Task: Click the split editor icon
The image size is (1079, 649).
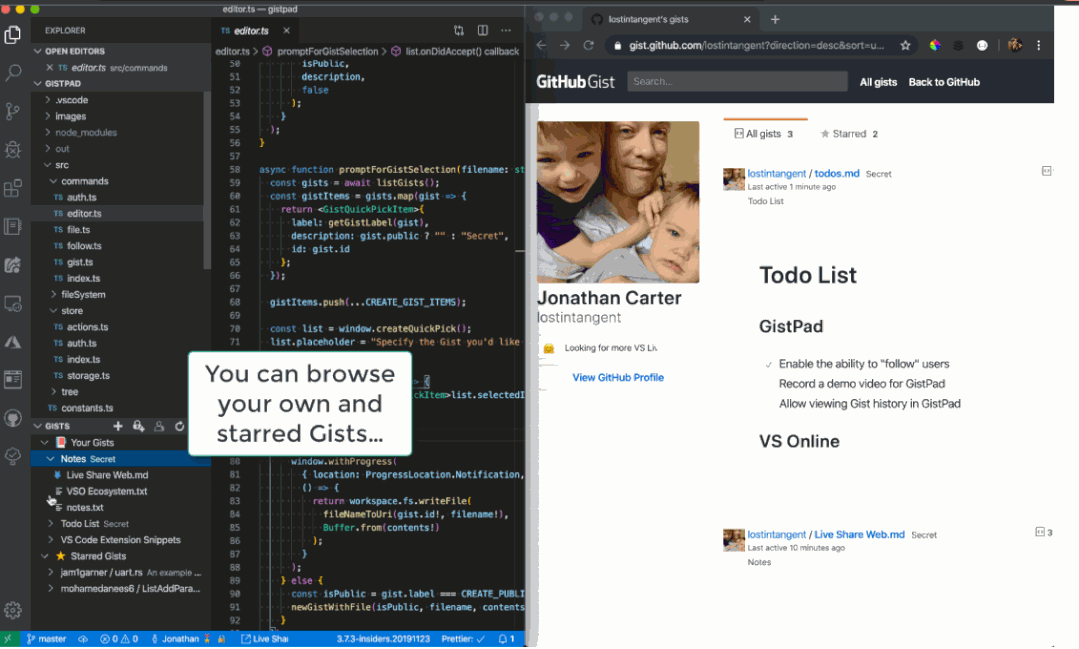Action: [x=483, y=31]
